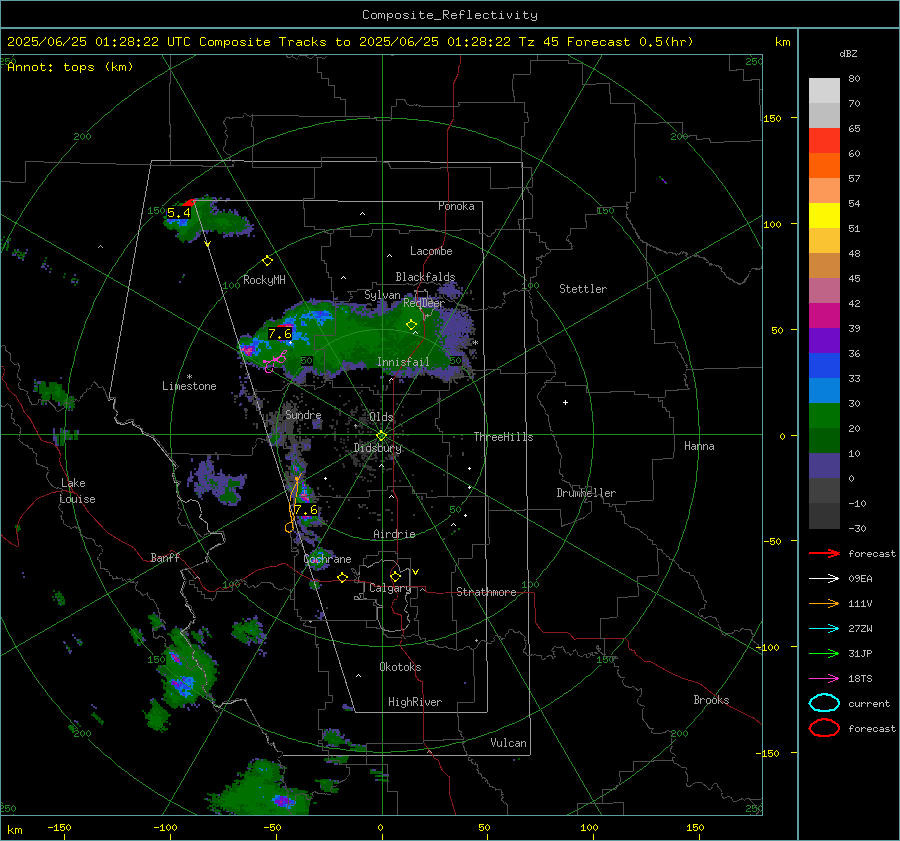Click the red forecast ellipse symbol
Image resolution: width=900 pixels, height=841 pixels.
click(824, 728)
